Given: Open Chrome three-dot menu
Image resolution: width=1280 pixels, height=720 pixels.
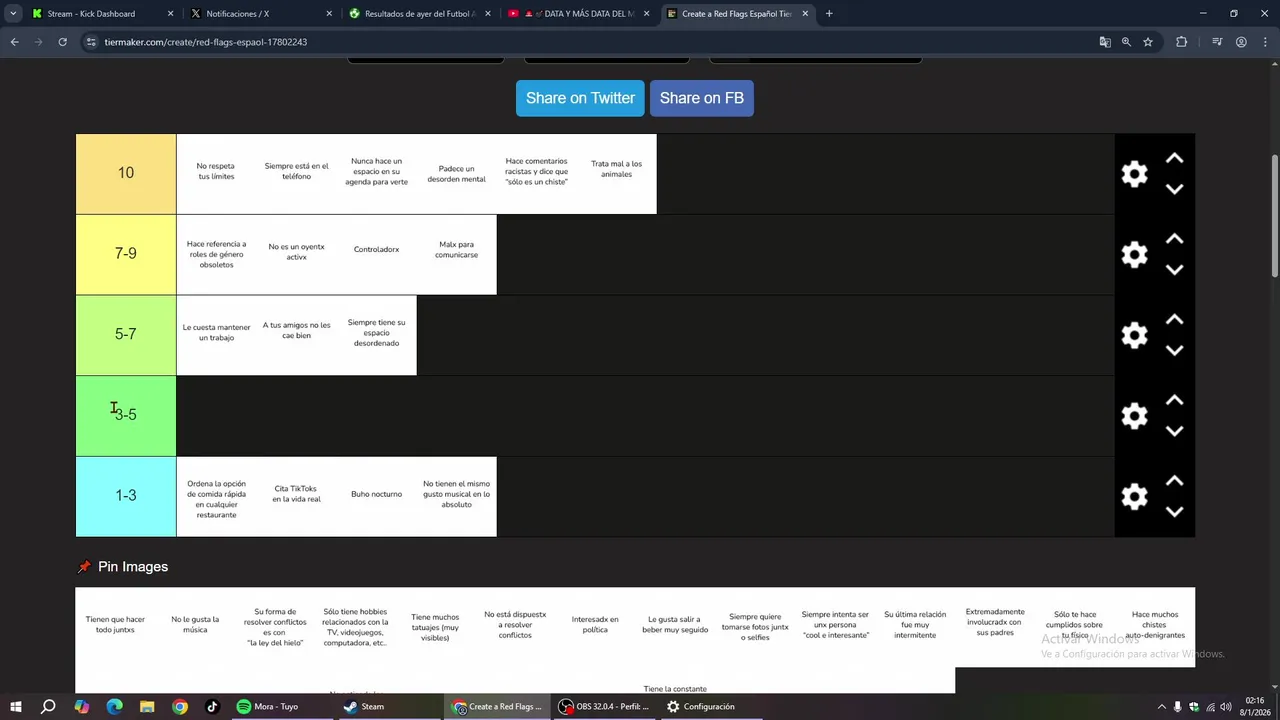Looking at the screenshot, I should [1265, 42].
